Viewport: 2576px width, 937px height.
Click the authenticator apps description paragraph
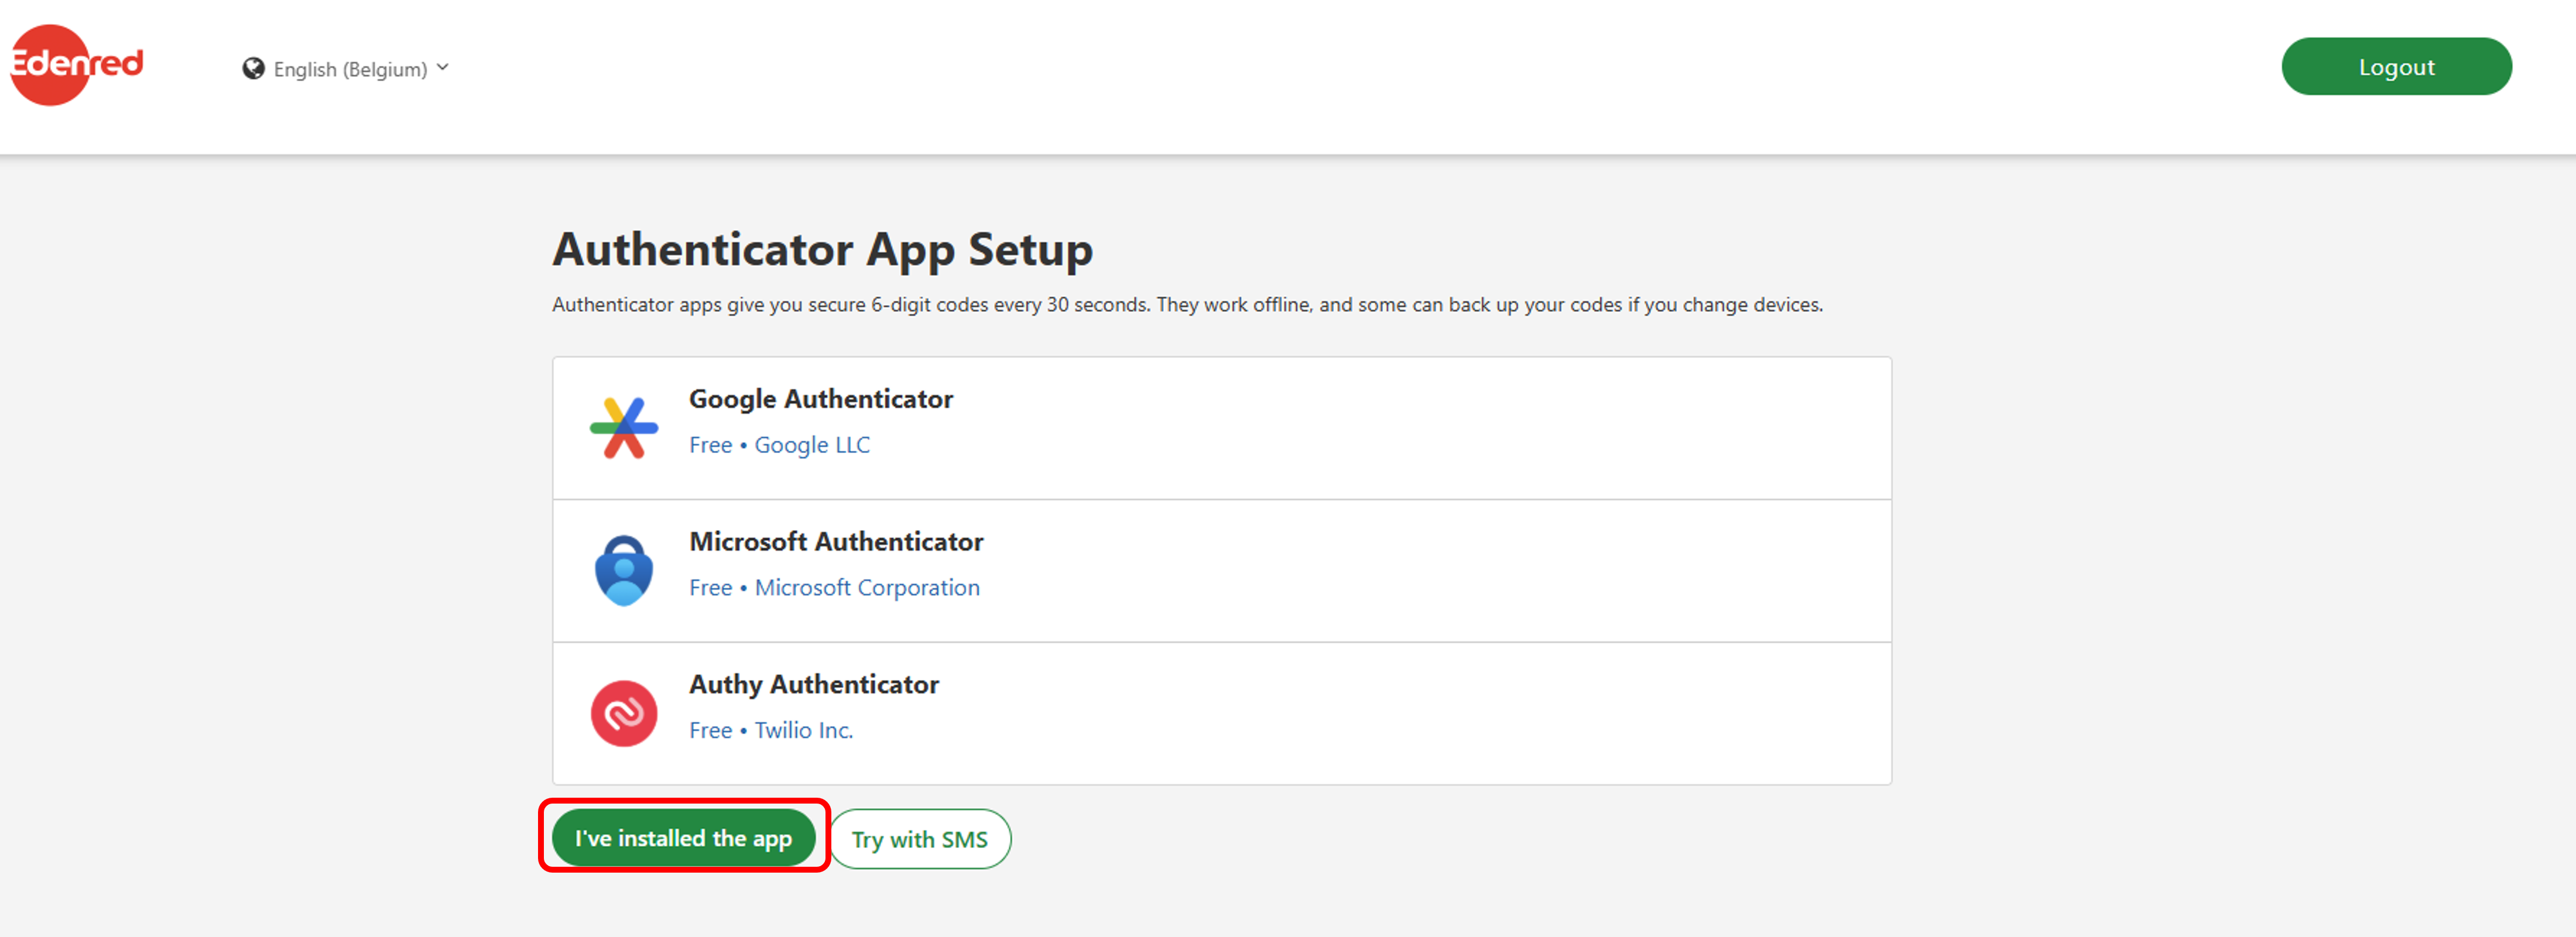[x=1188, y=305]
